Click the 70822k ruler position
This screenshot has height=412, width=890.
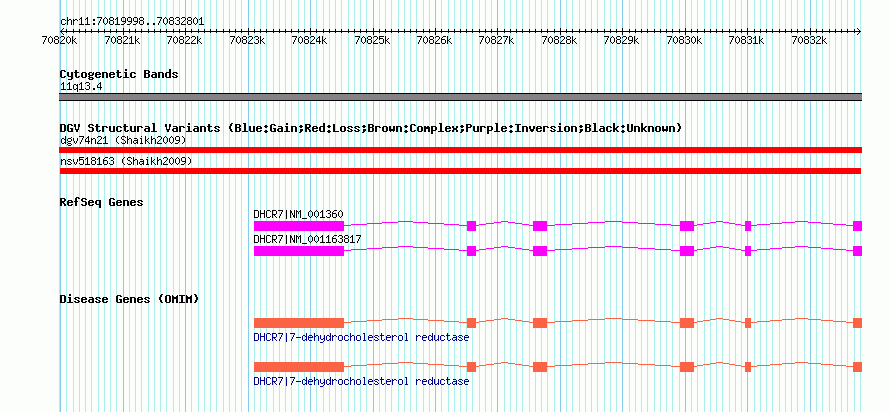point(185,40)
